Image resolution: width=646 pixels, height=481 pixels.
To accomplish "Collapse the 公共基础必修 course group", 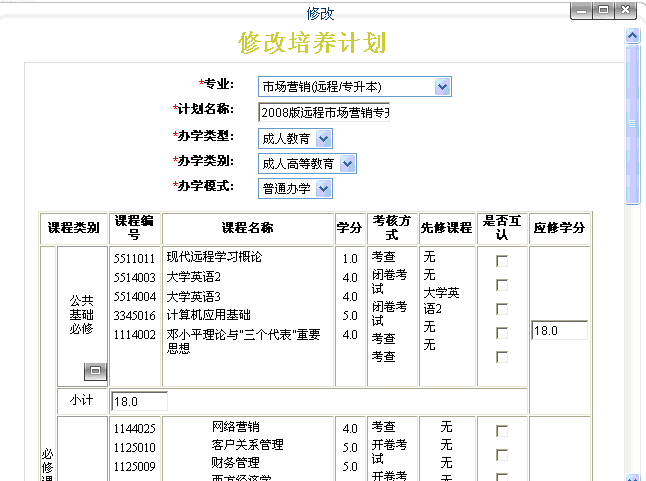I will (x=95, y=371).
